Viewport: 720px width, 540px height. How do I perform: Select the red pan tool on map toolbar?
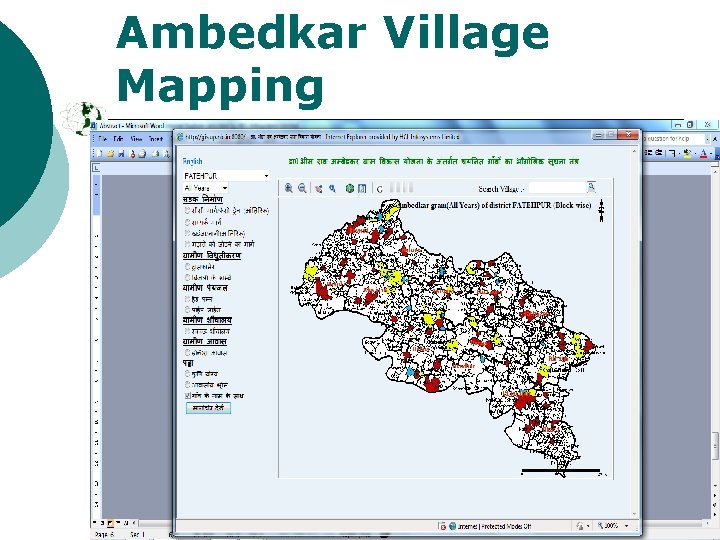(x=319, y=188)
